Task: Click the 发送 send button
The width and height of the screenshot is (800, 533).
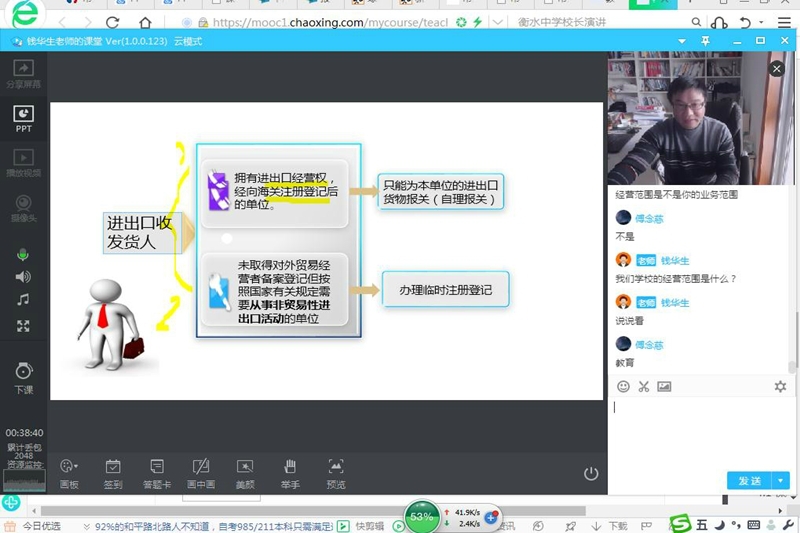Action: [749, 480]
